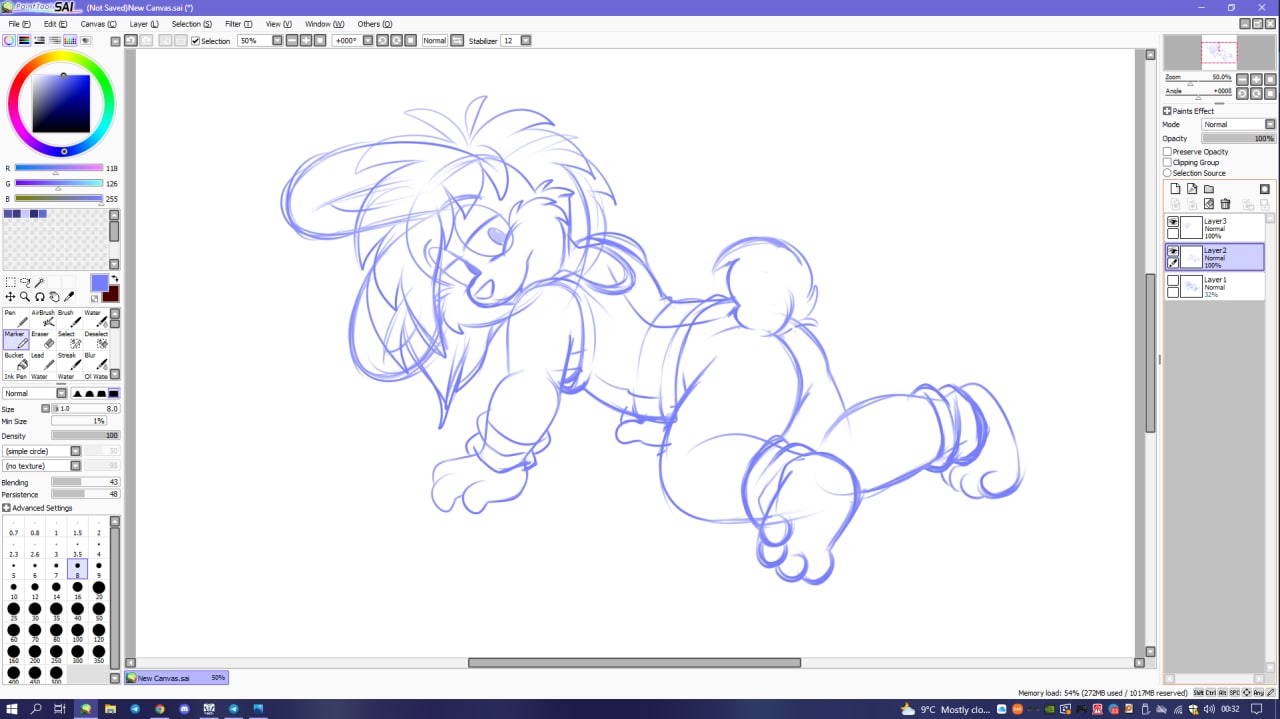1280x719 pixels.
Task: Open the Filter menu
Action: coord(238,24)
